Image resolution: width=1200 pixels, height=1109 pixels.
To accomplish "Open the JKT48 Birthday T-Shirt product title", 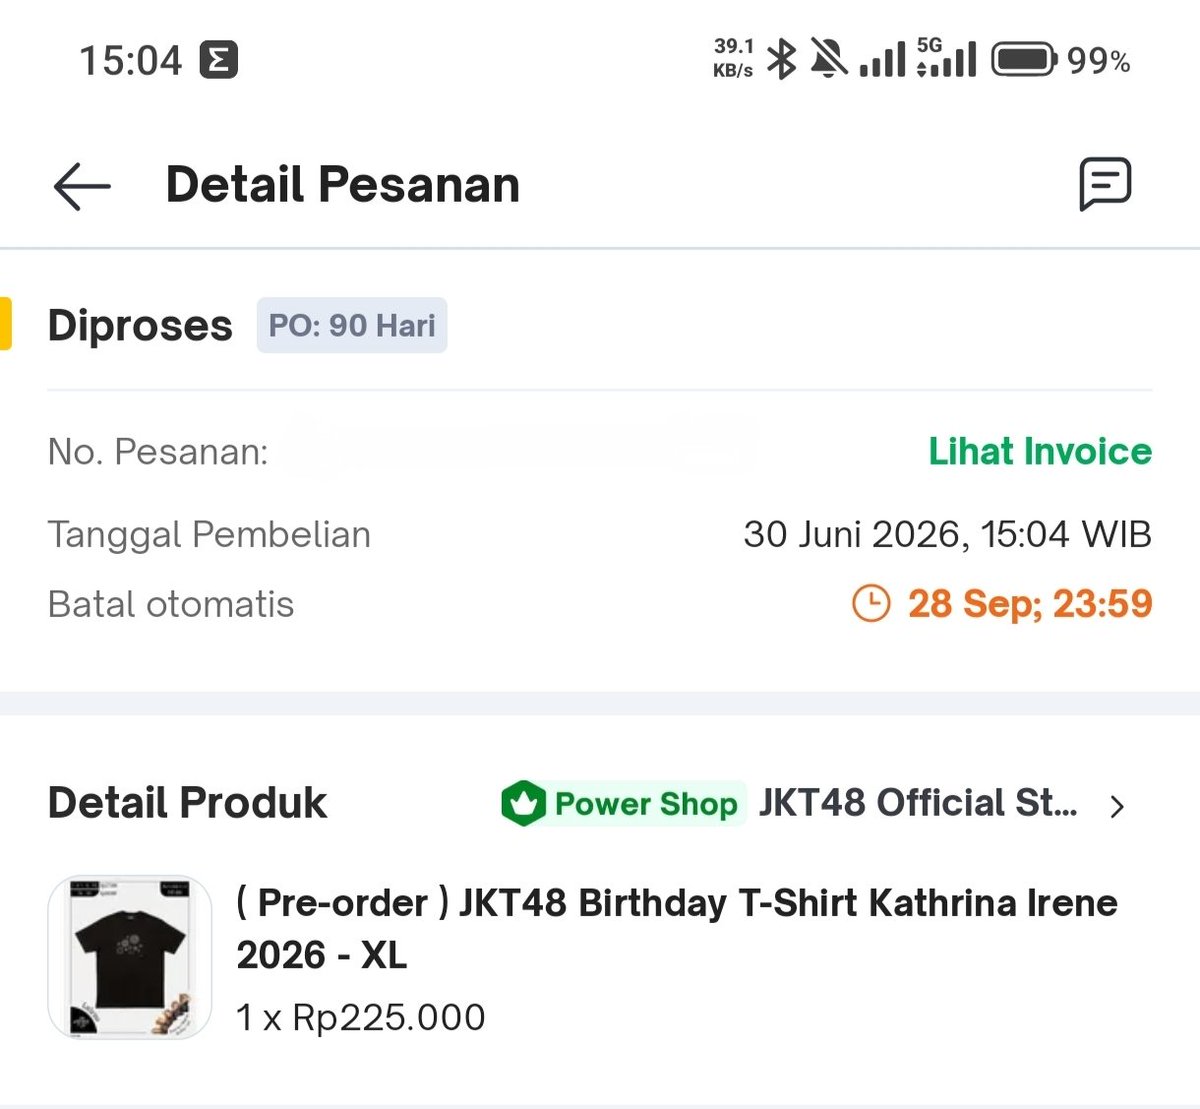I will (677, 929).
